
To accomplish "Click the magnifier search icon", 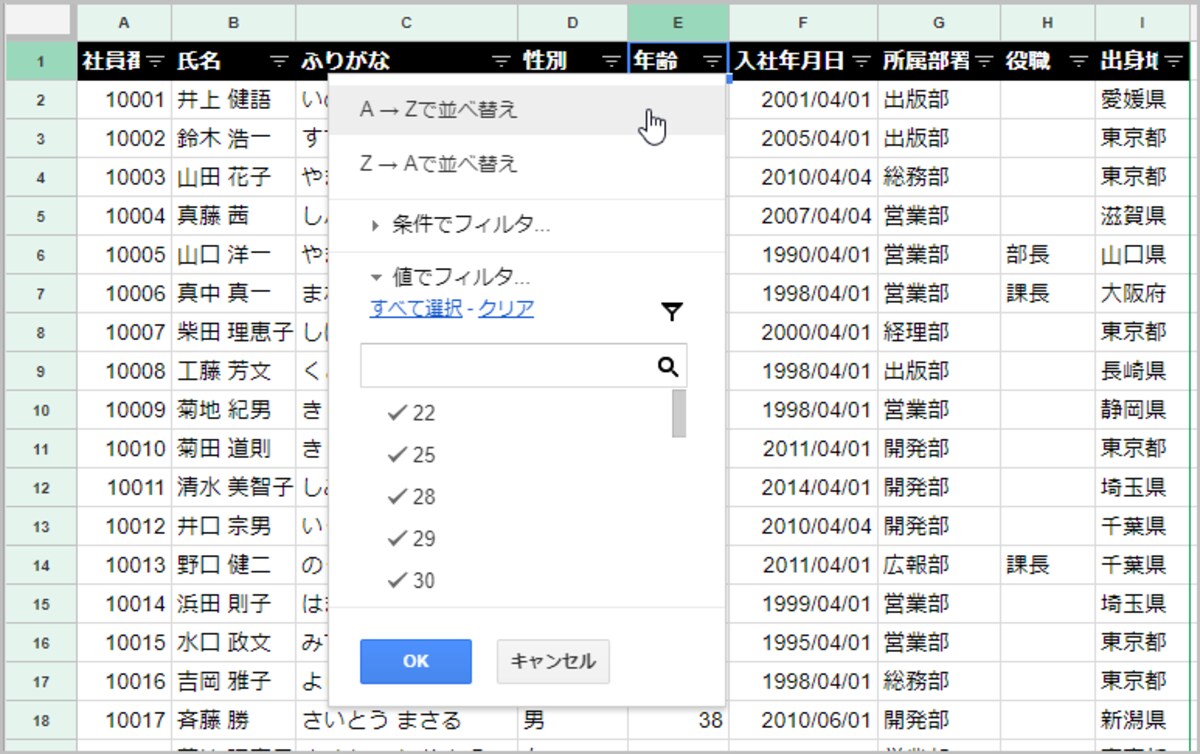I will tap(668, 367).
